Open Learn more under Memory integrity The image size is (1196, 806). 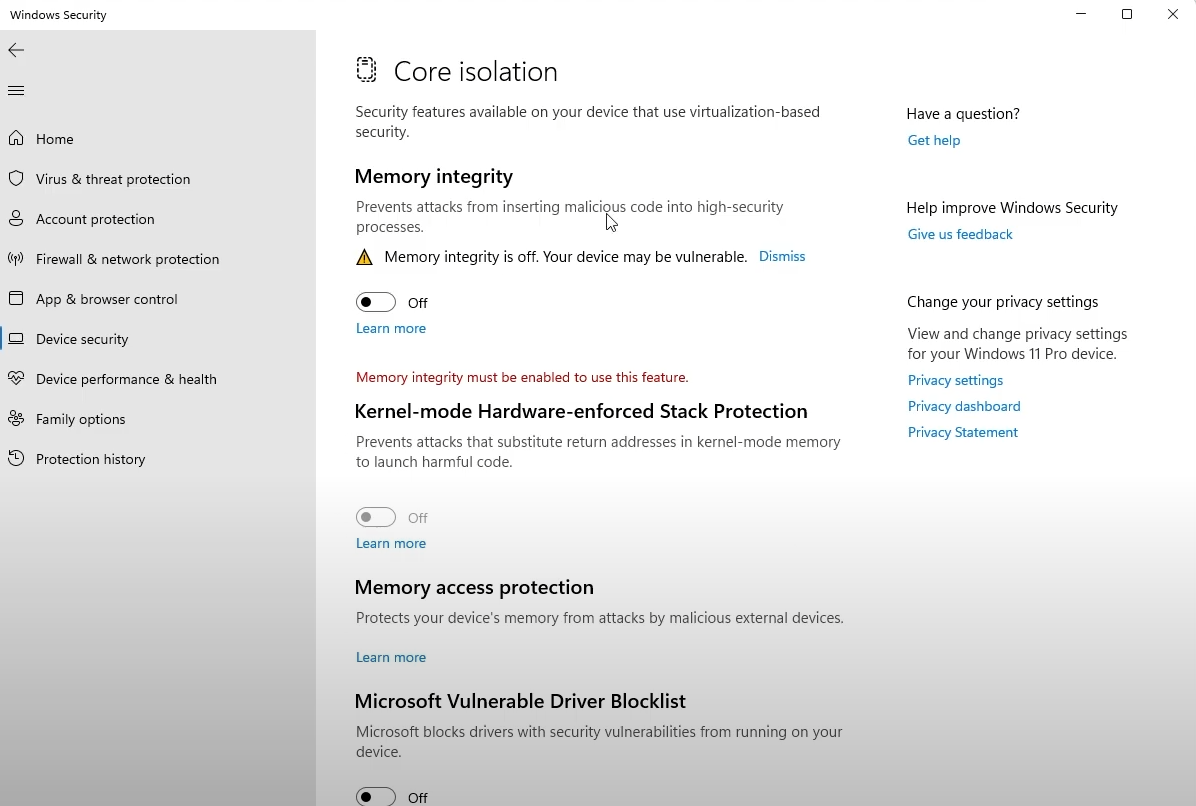point(391,329)
